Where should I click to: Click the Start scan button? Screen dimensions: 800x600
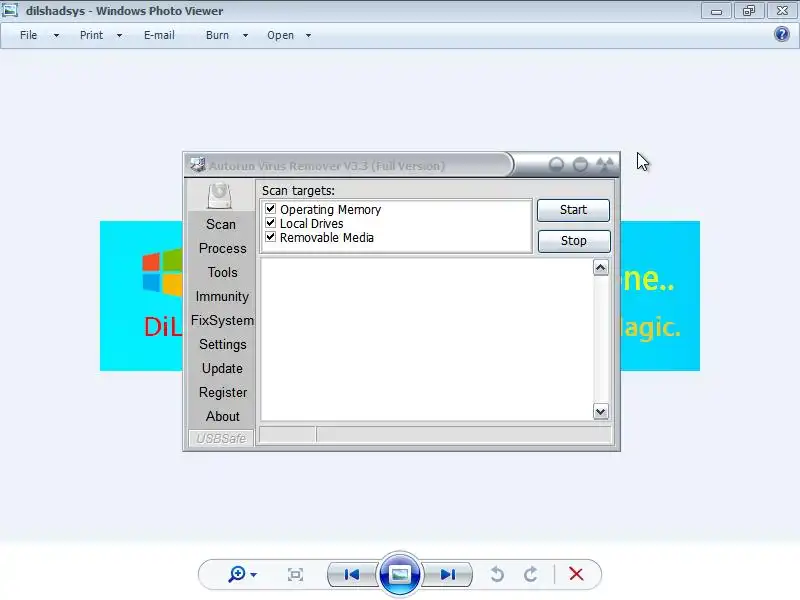tap(573, 210)
